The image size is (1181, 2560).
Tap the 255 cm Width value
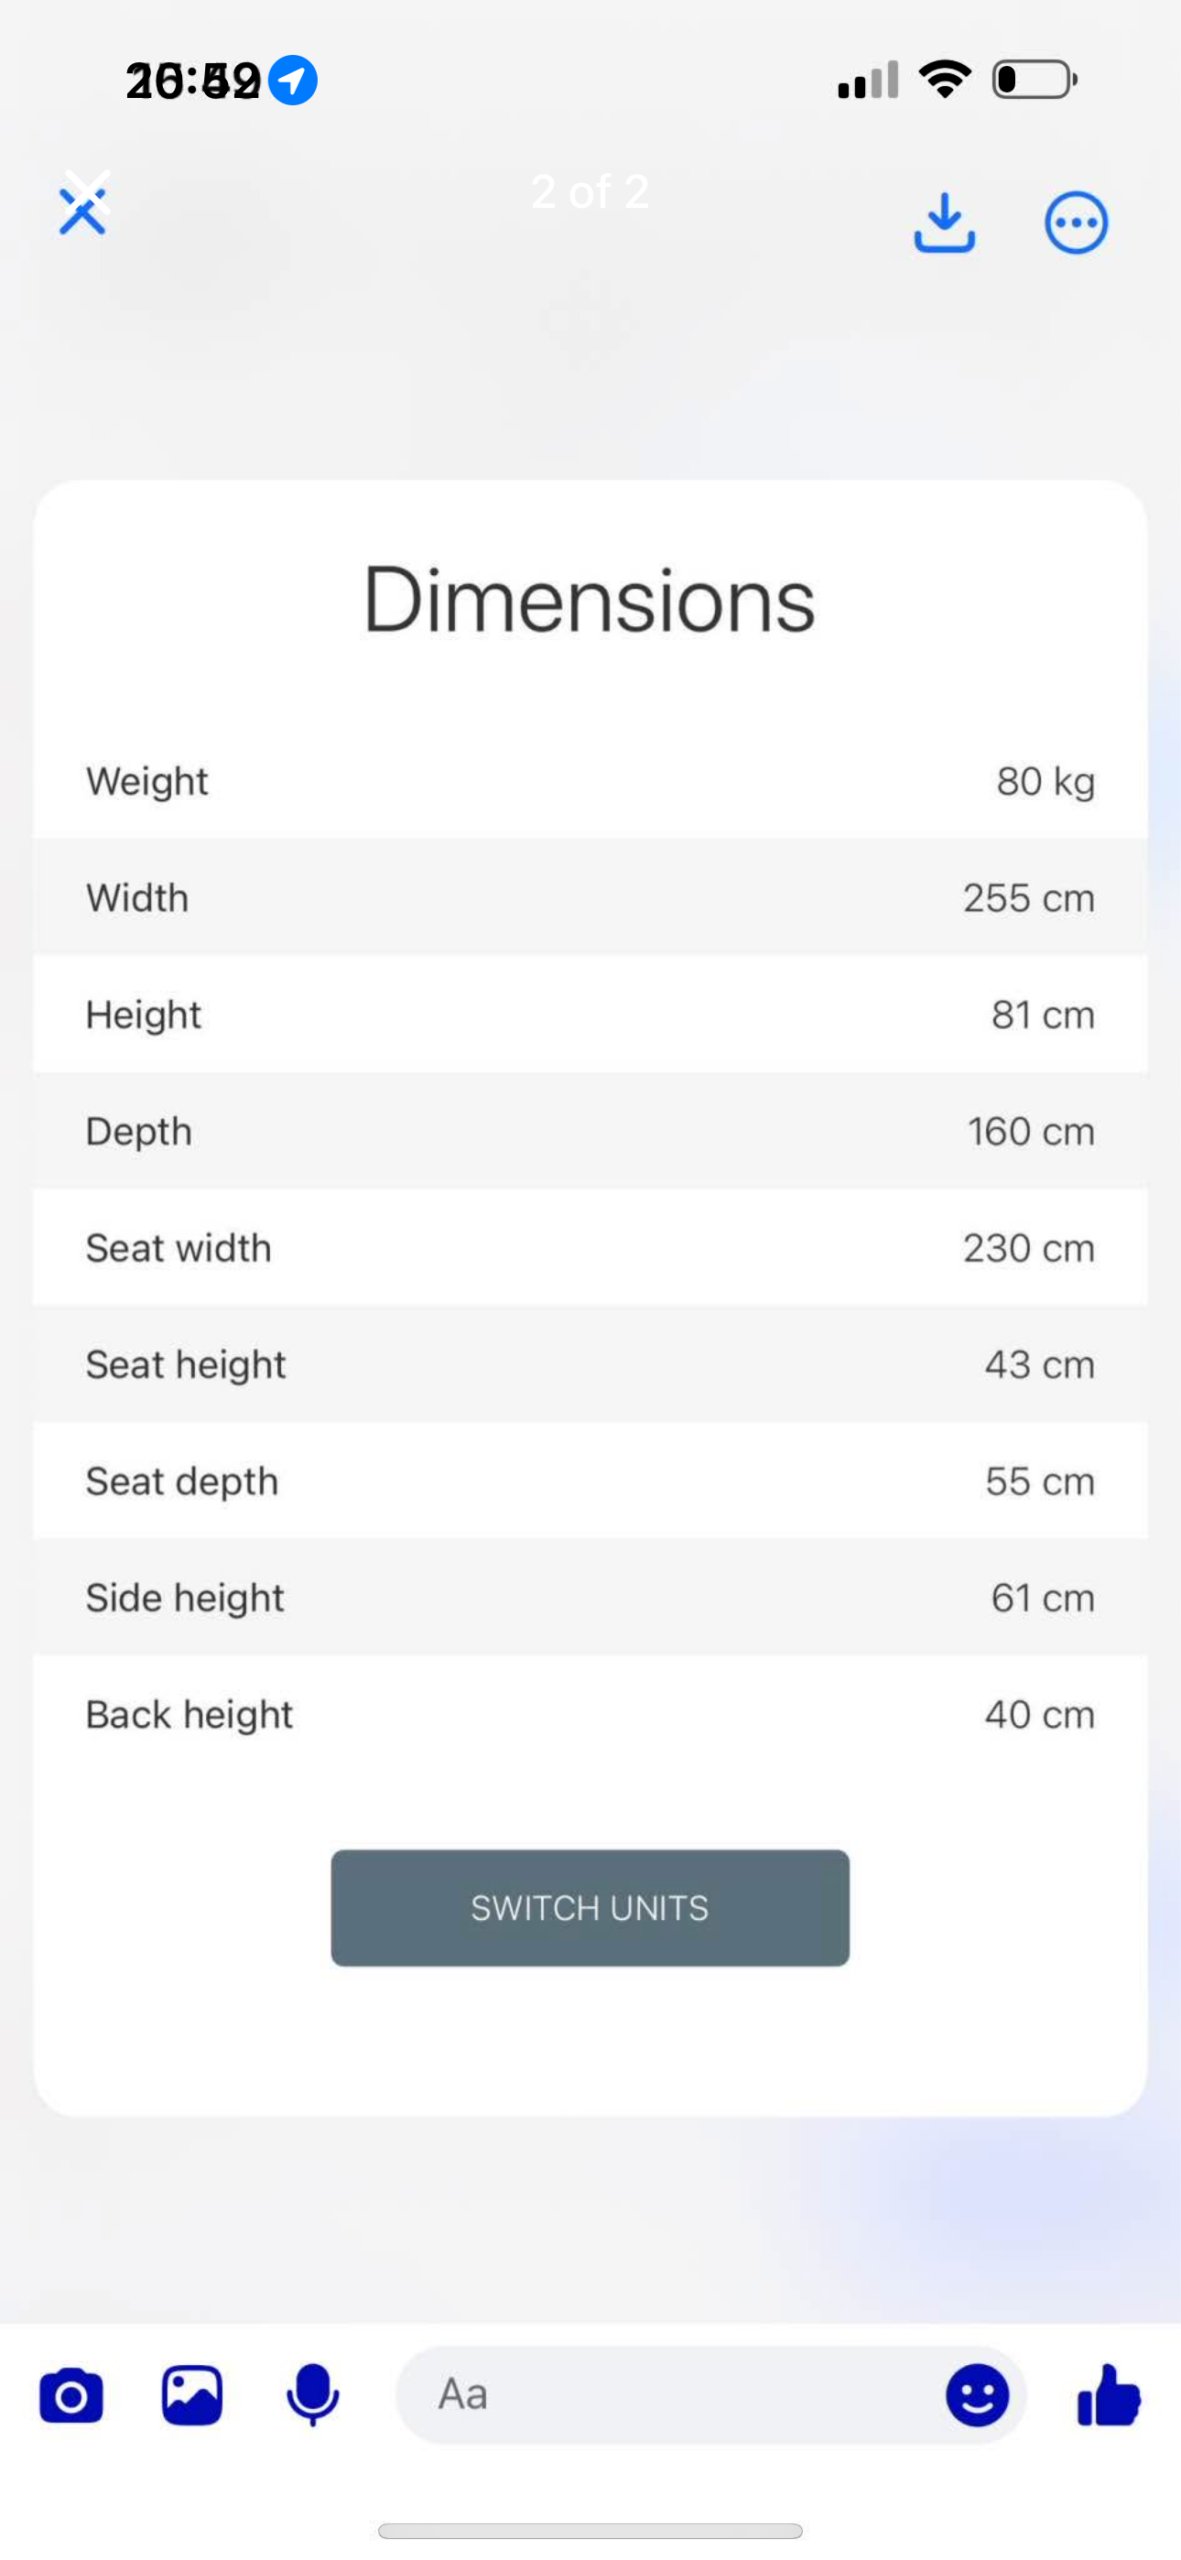(1028, 898)
